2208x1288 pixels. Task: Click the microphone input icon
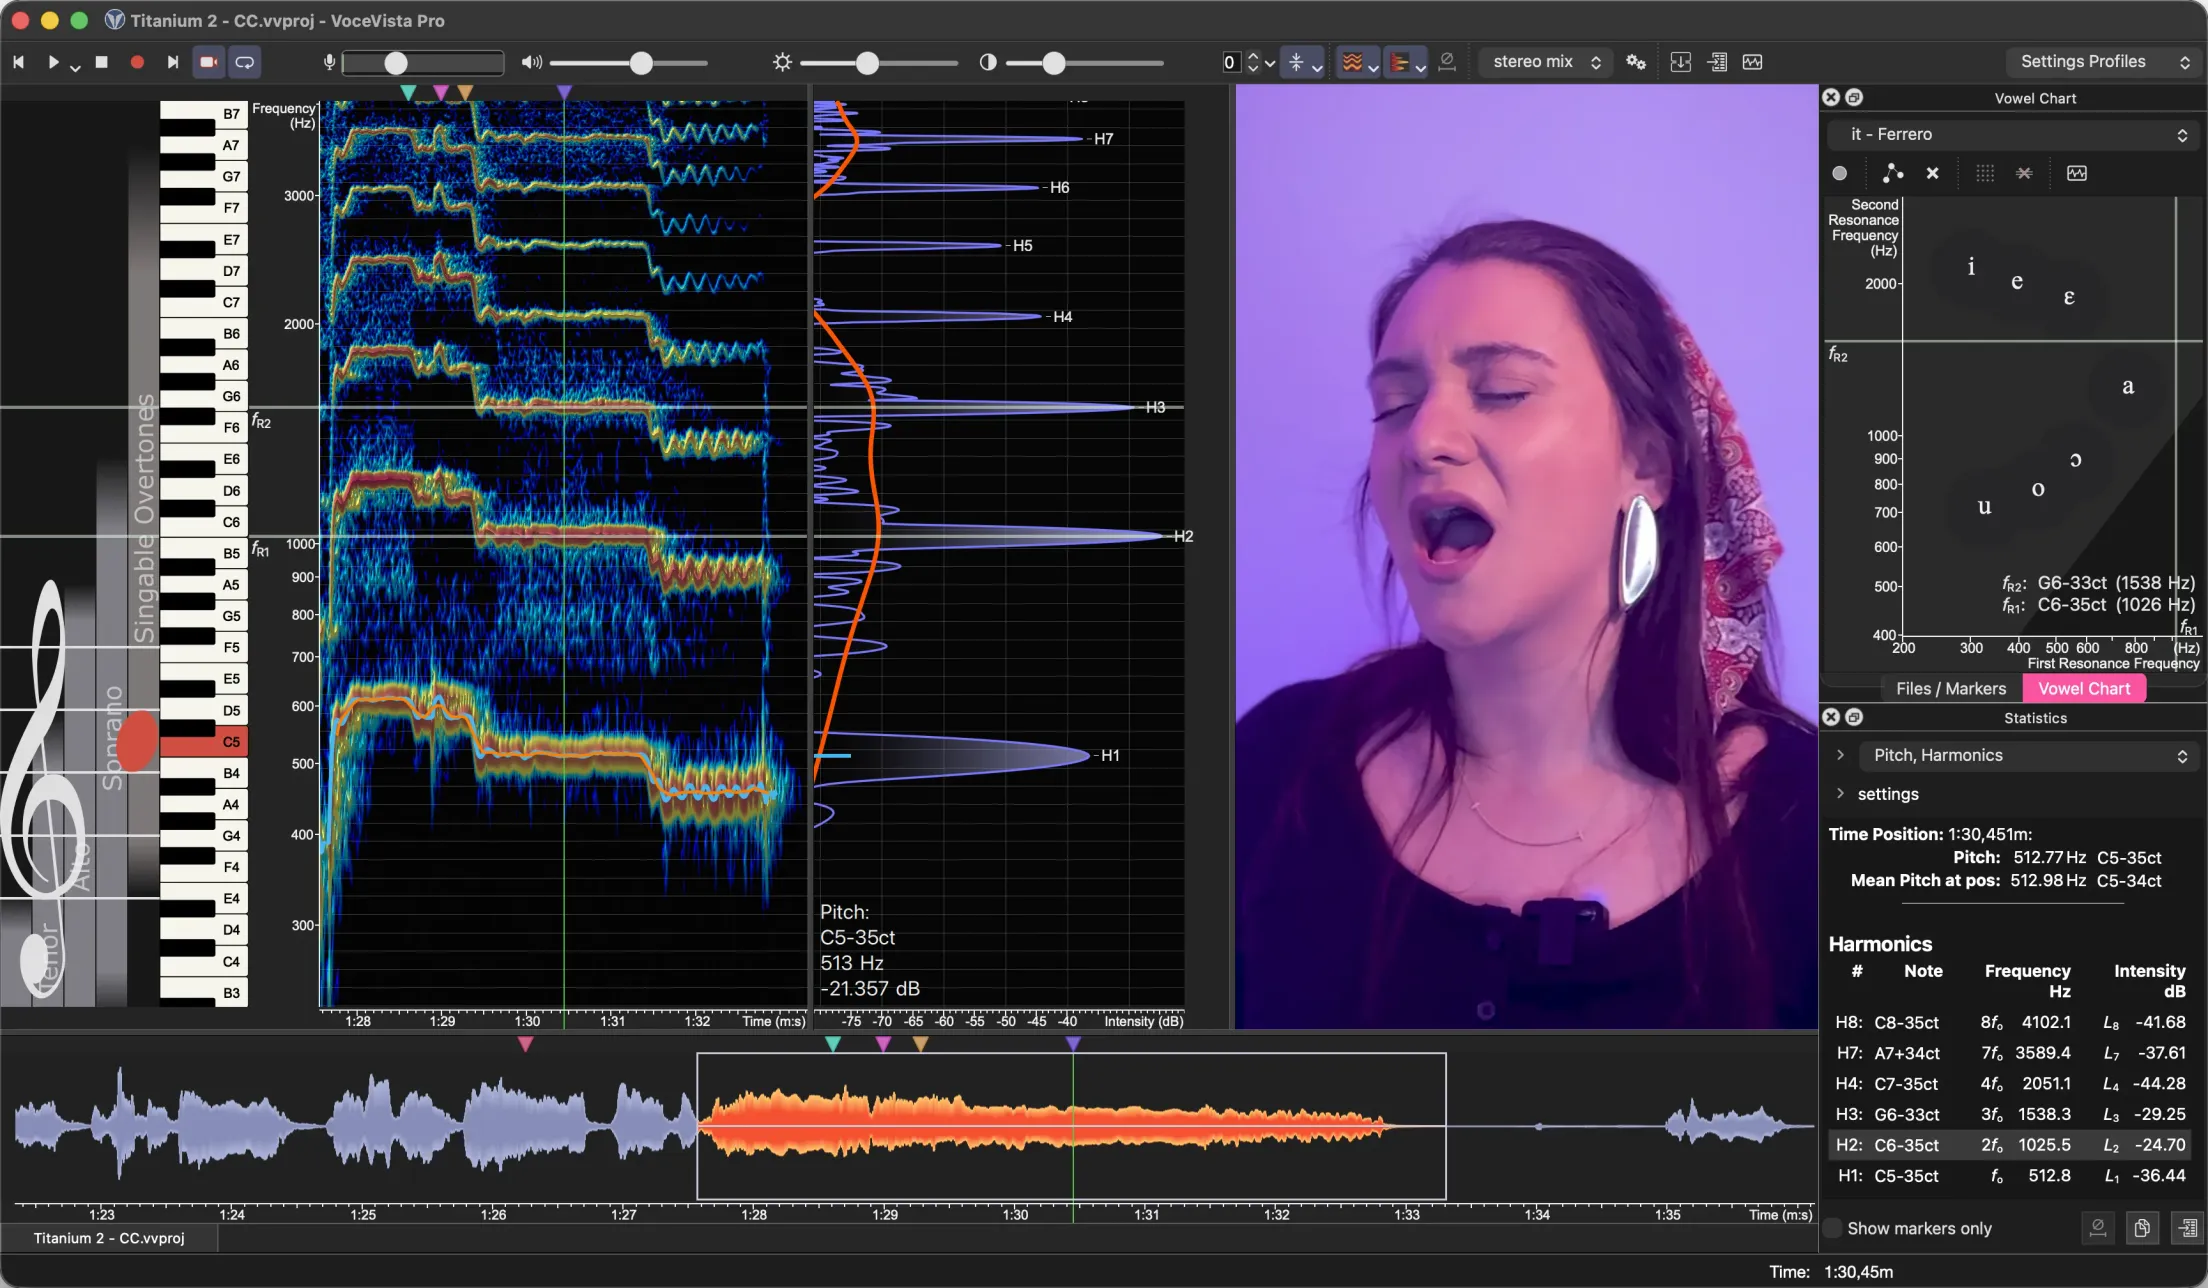pos(329,62)
